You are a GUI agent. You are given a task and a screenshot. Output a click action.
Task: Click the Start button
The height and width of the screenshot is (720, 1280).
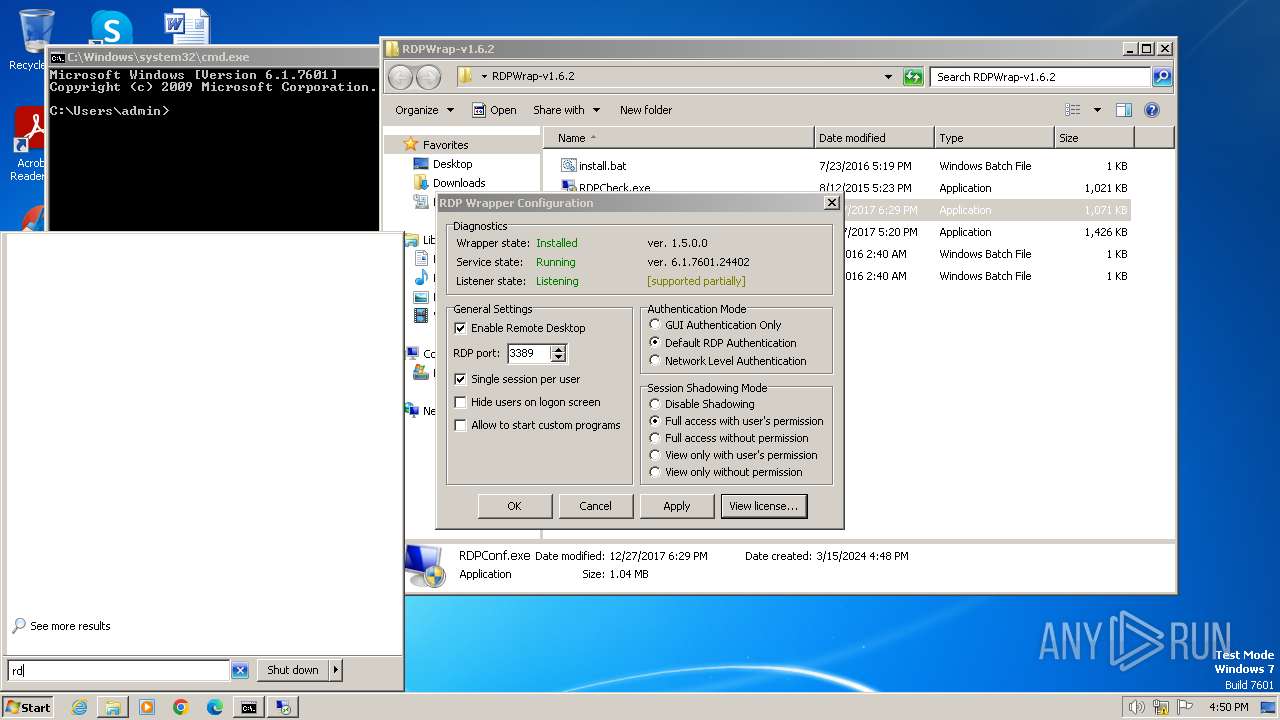click(x=28, y=707)
